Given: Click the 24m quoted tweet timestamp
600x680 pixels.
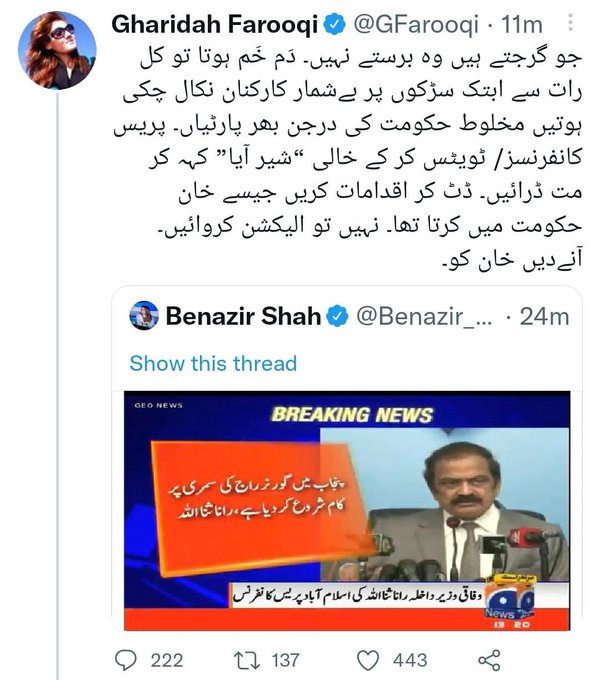Looking at the screenshot, I should (545, 317).
